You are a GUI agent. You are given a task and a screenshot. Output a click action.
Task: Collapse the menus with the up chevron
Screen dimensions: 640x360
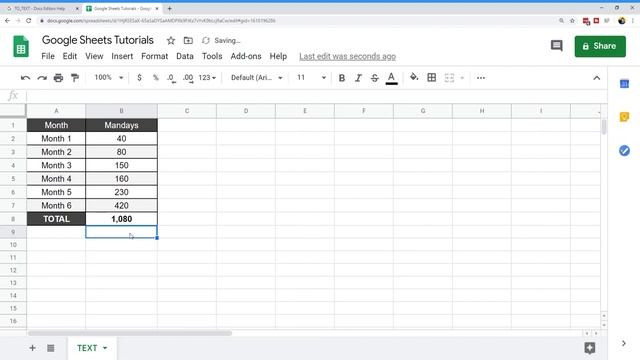coord(596,78)
